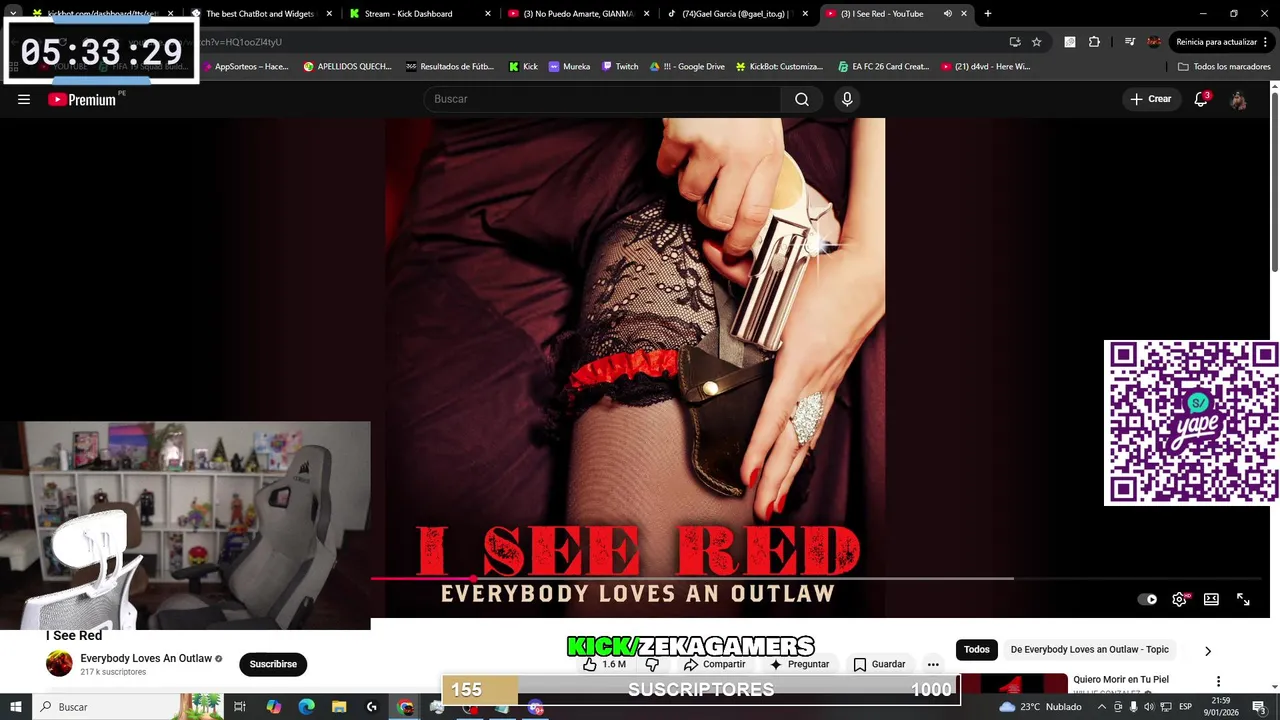The width and height of the screenshot is (1280, 720).
Task: Open the KickBot: Customiza... bookmark
Action: tap(779, 66)
